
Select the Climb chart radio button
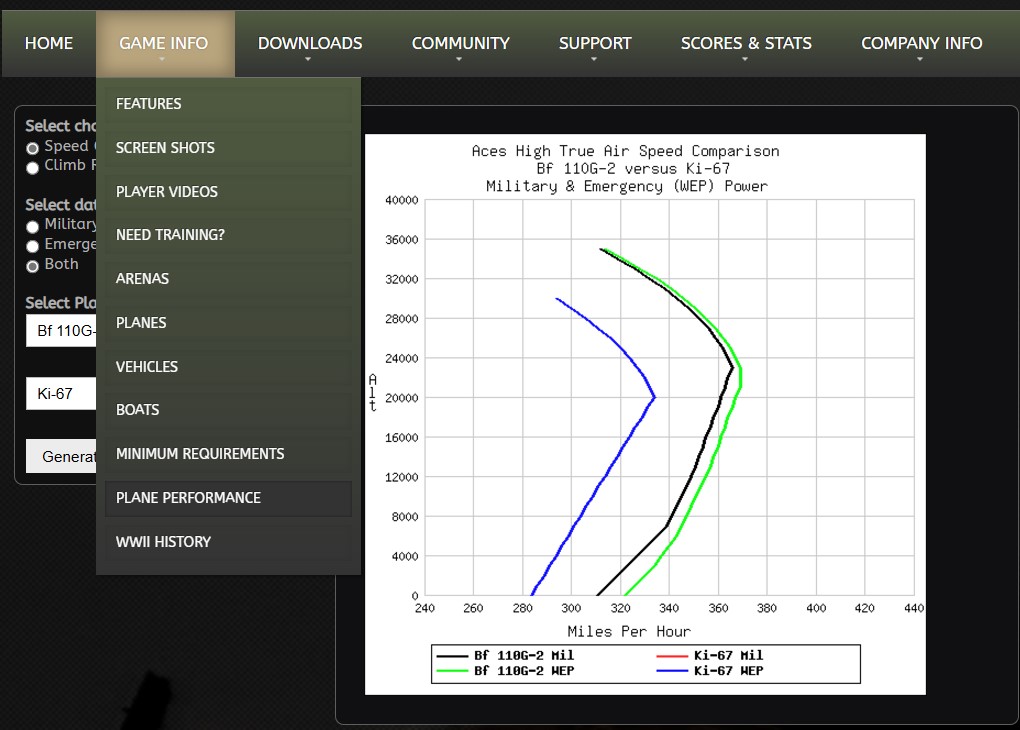pos(33,168)
